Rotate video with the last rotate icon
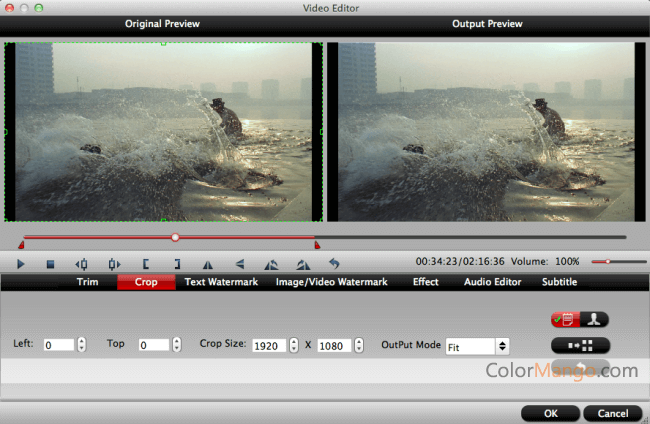This screenshot has width=650, height=424. pyautogui.click(x=303, y=264)
